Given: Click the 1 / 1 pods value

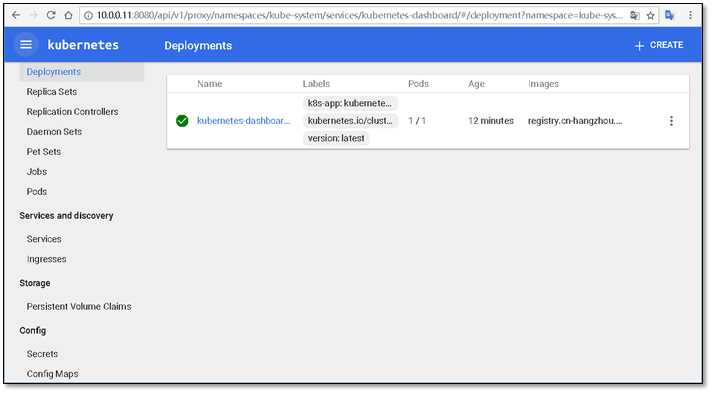Looking at the screenshot, I should click(417, 121).
